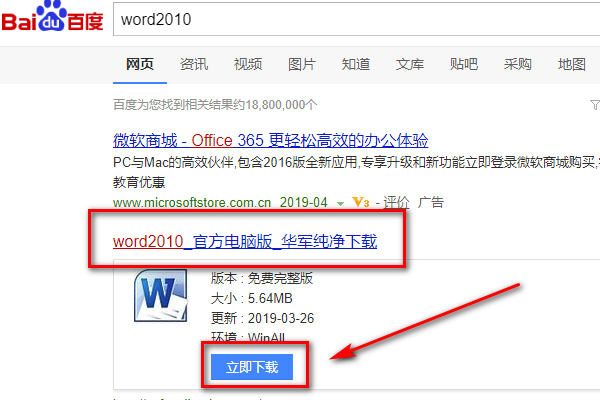
Task: Go to the 图片 tab
Action: (x=302, y=64)
